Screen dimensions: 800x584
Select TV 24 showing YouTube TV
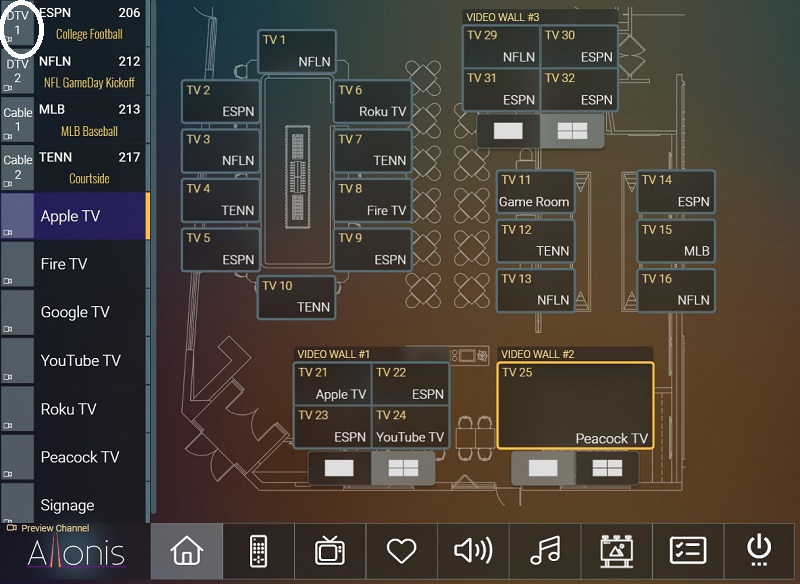pos(411,427)
